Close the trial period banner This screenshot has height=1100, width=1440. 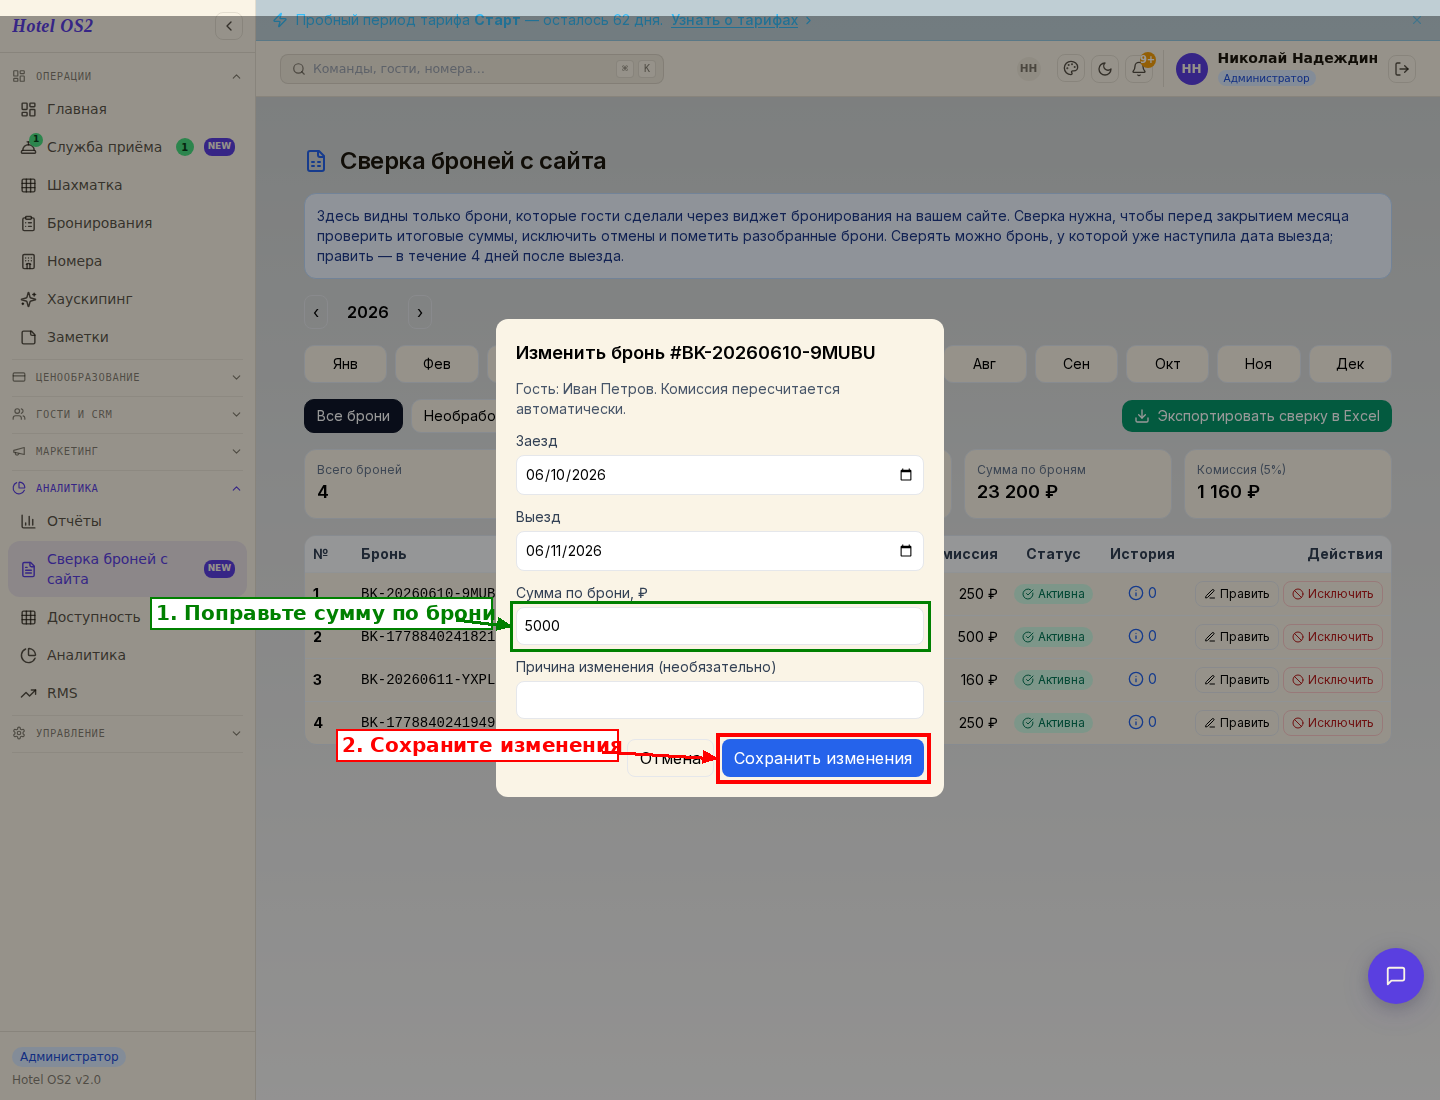[1416, 20]
